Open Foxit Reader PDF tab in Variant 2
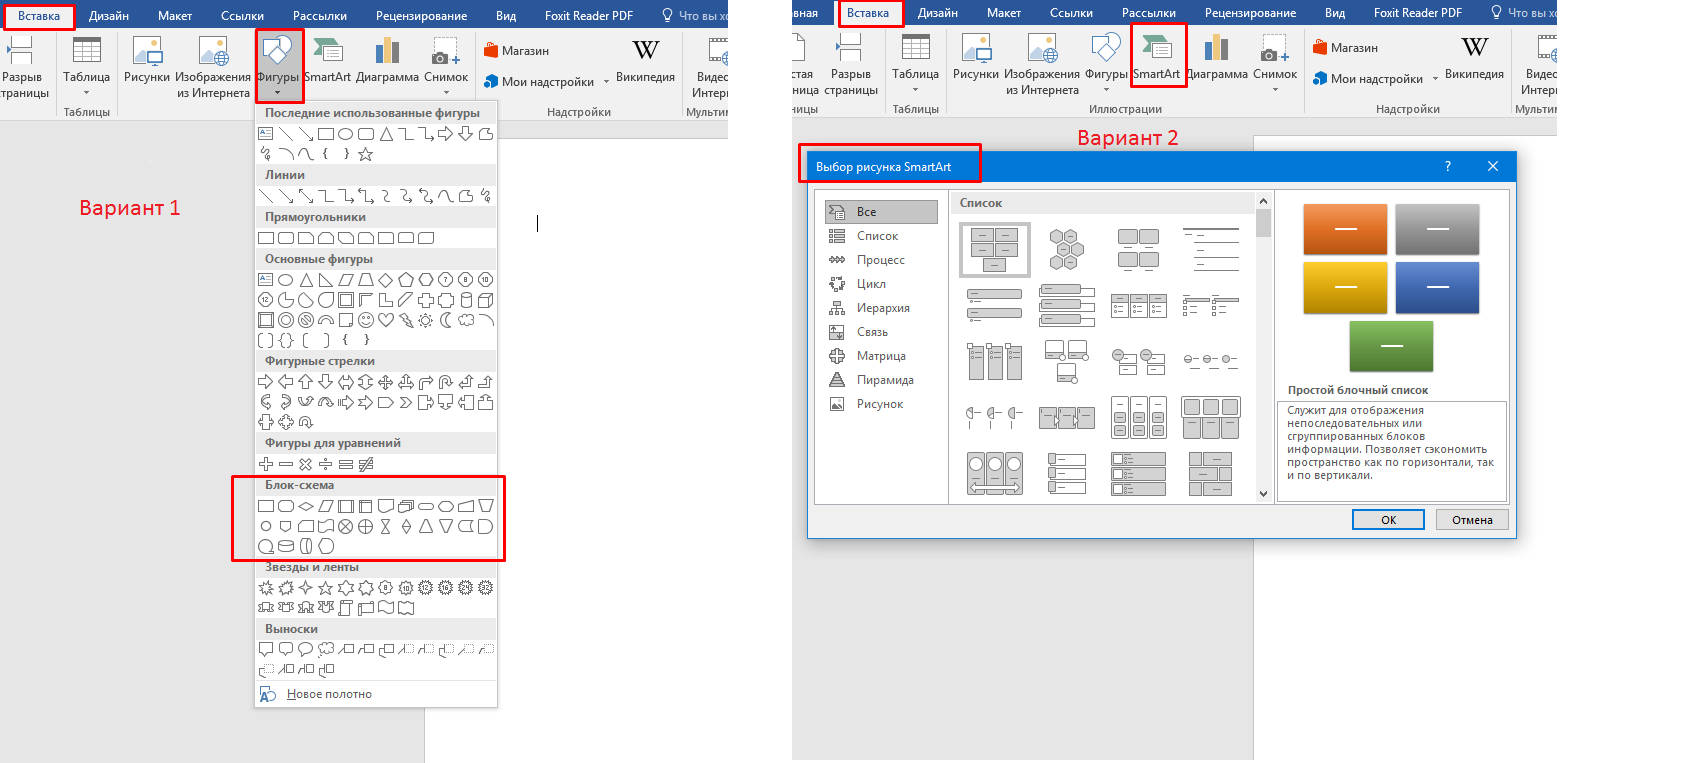1705x763 pixels. (x=1418, y=13)
